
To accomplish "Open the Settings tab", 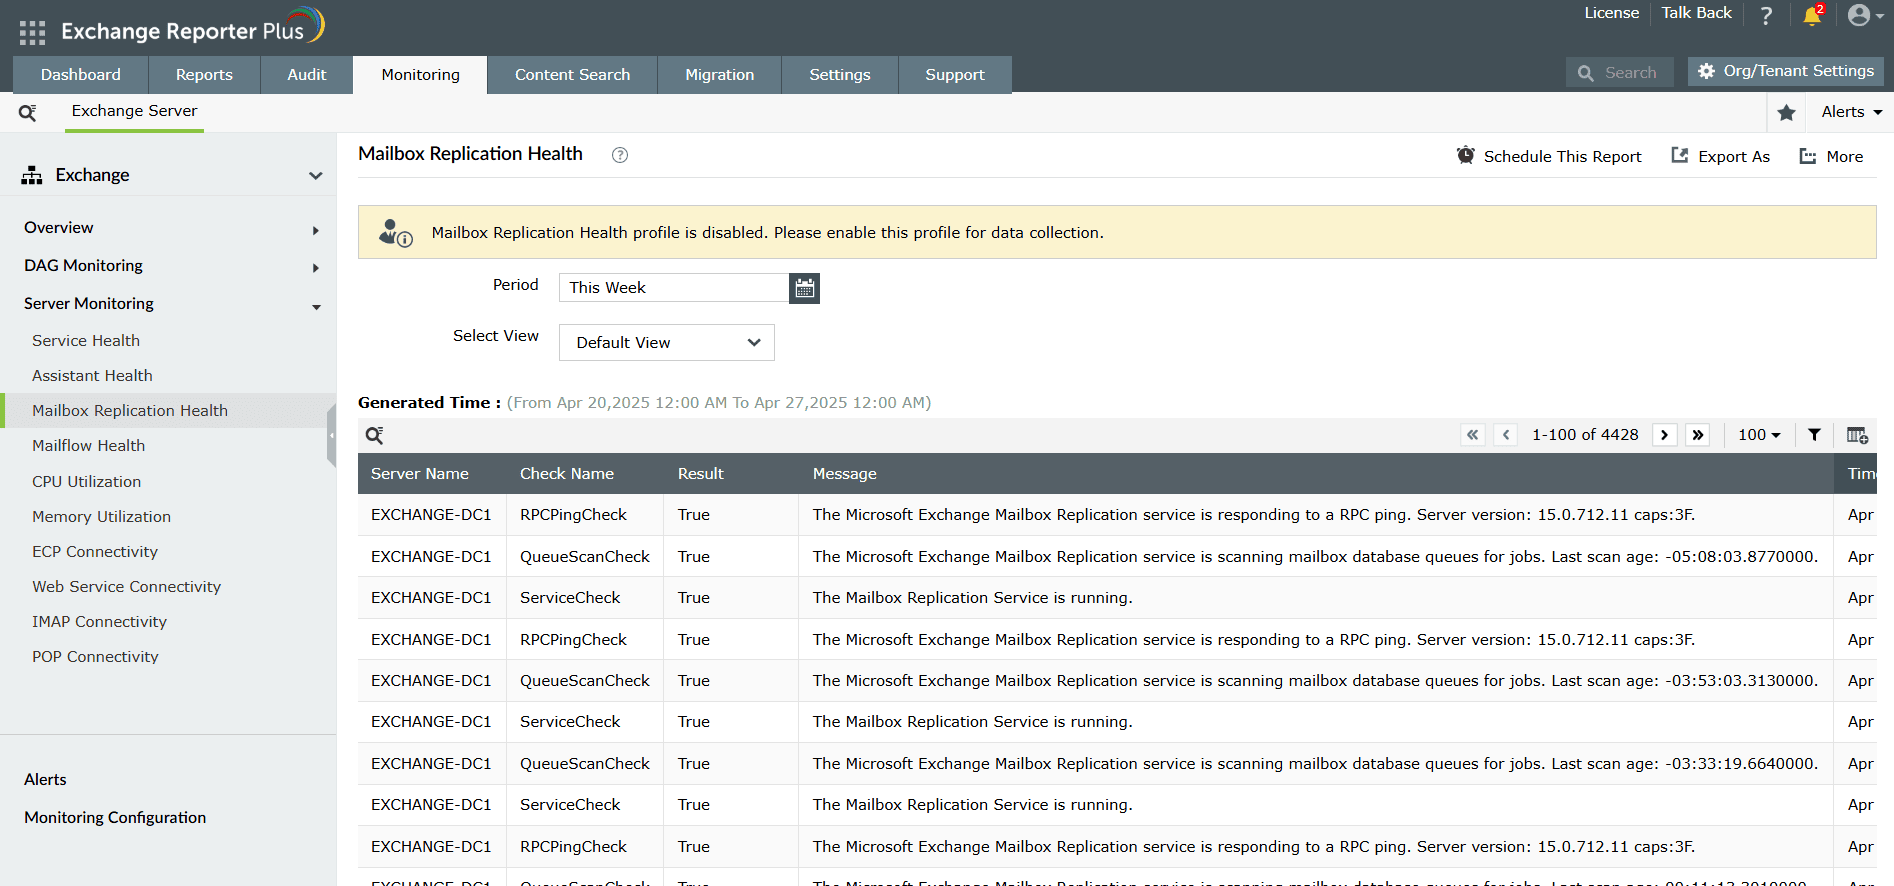I will tap(840, 75).
